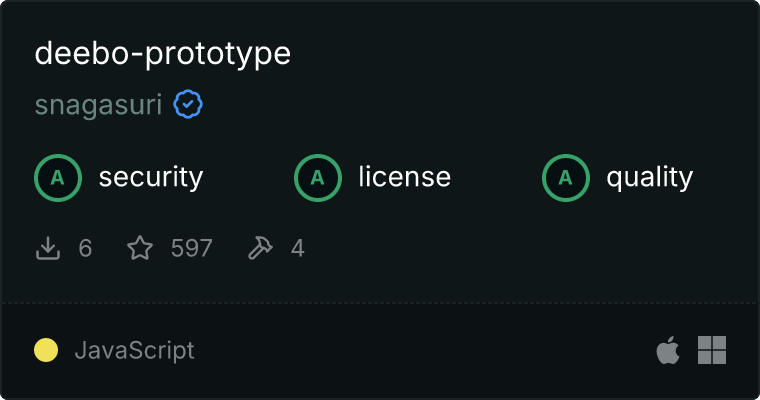Click the JavaScript language label
This screenshot has width=760, height=400.
click(x=135, y=351)
